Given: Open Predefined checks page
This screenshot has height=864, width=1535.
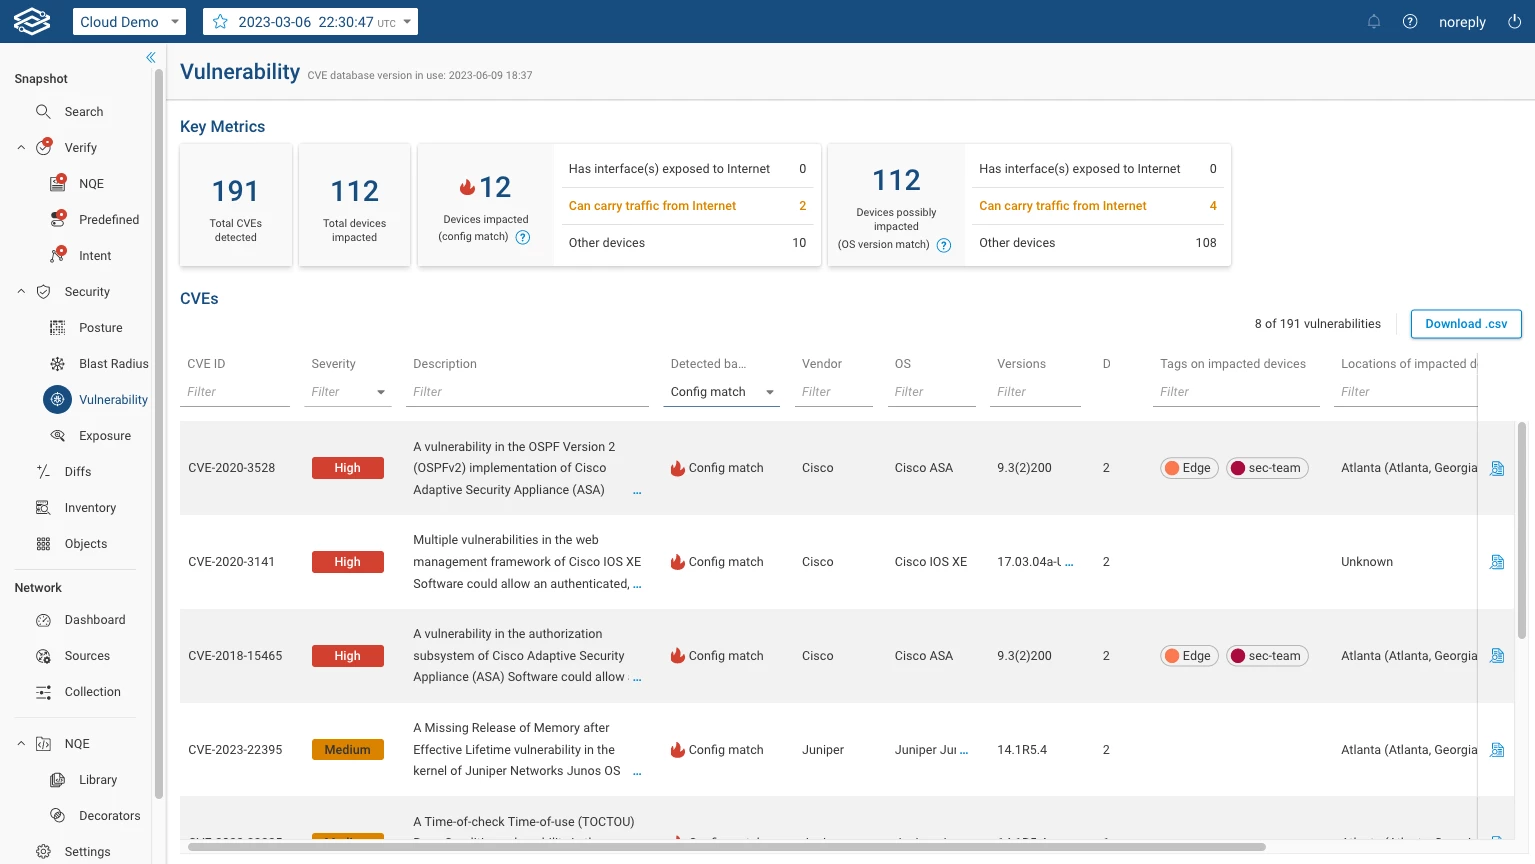Looking at the screenshot, I should tap(109, 220).
